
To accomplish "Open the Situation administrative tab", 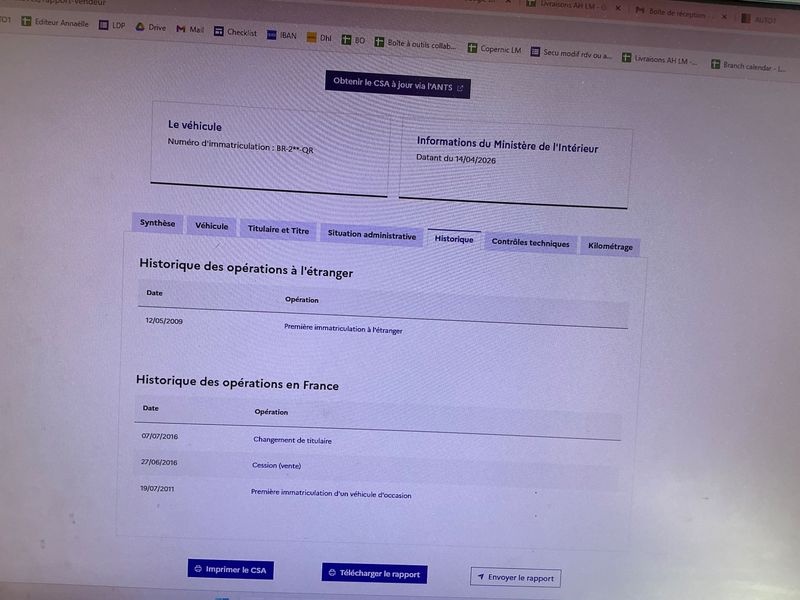I will tap(371, 235).
